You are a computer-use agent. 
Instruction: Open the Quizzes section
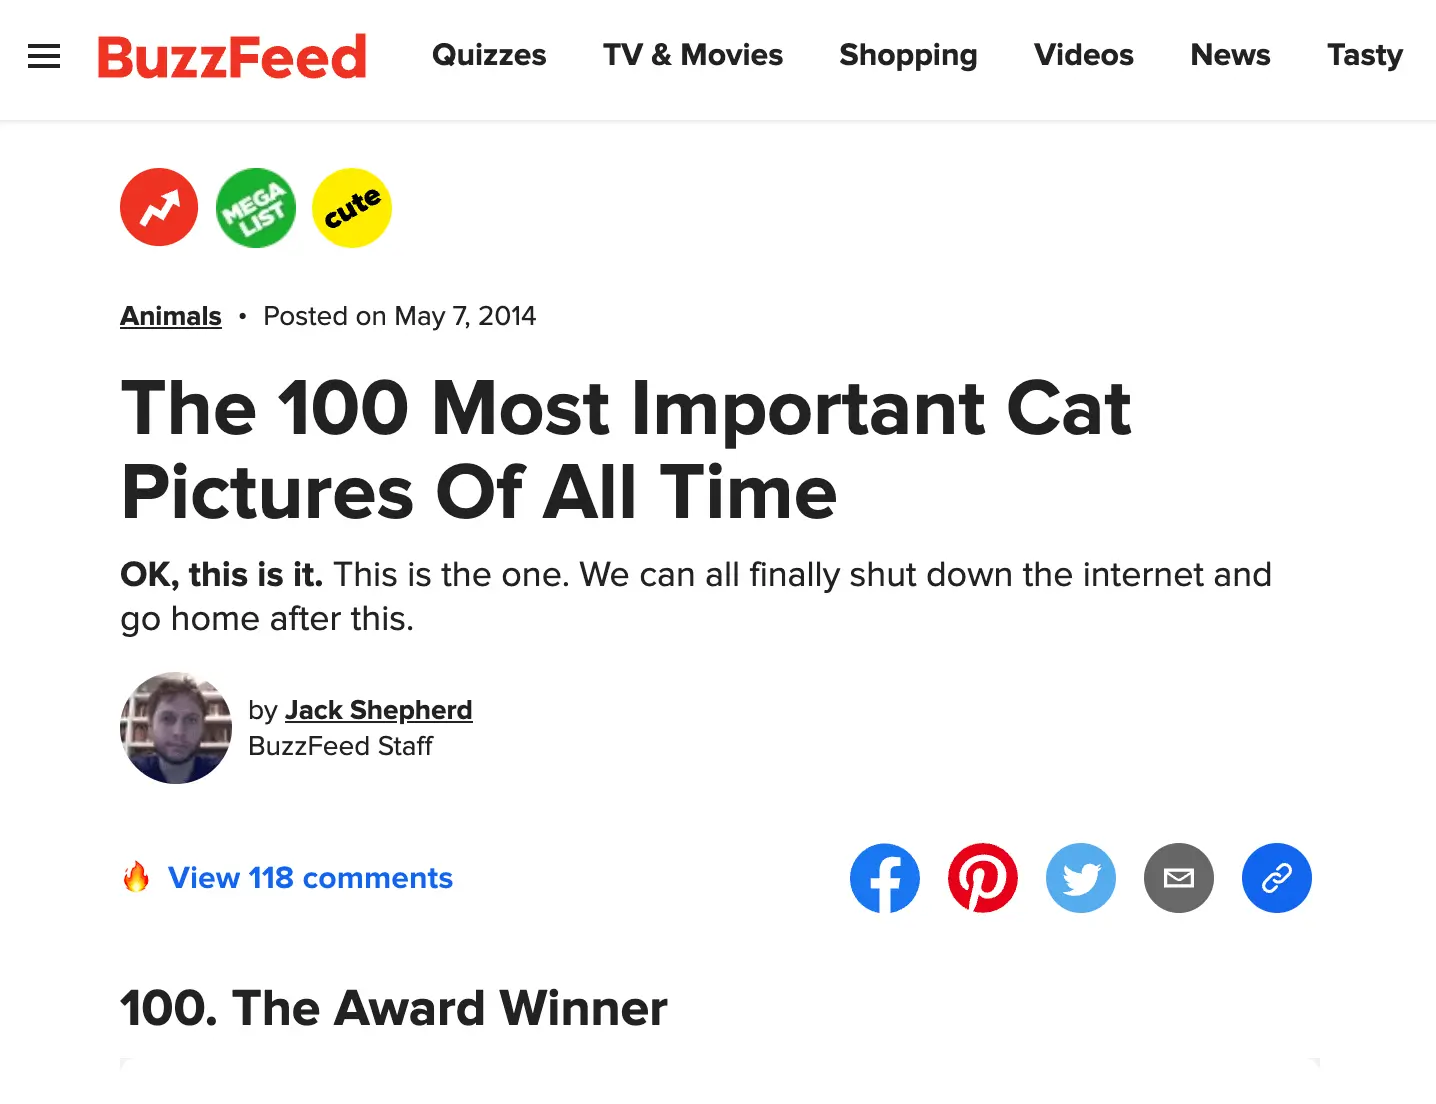click(489, 56)
